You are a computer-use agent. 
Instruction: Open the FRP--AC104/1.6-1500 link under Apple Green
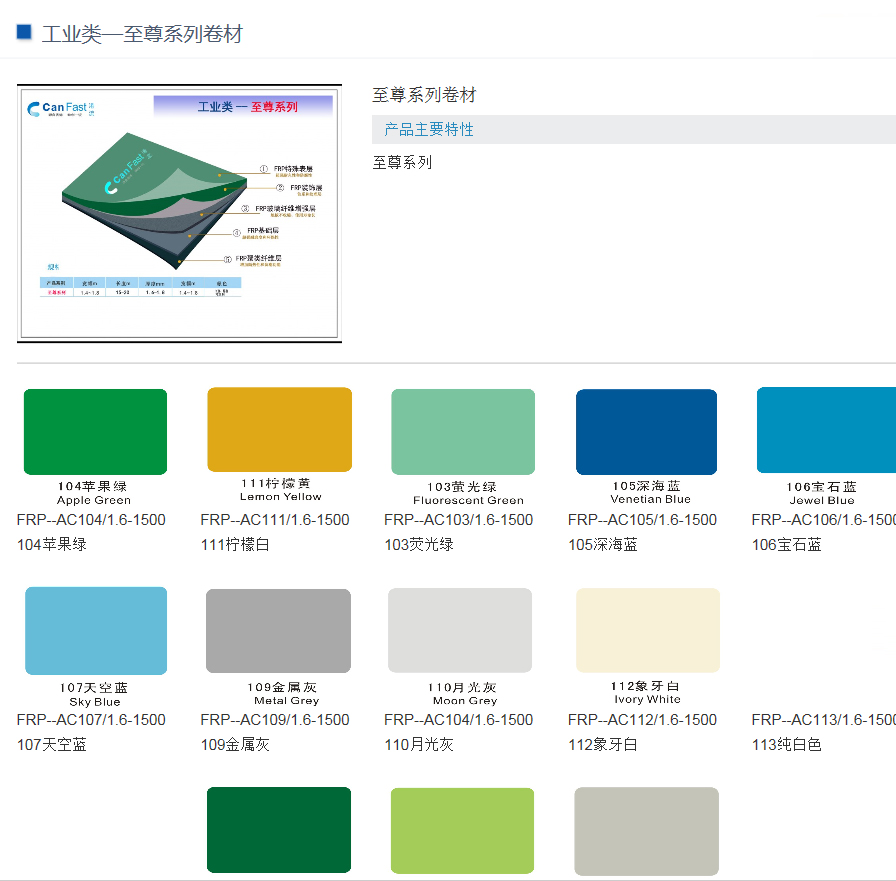(91, 520)
